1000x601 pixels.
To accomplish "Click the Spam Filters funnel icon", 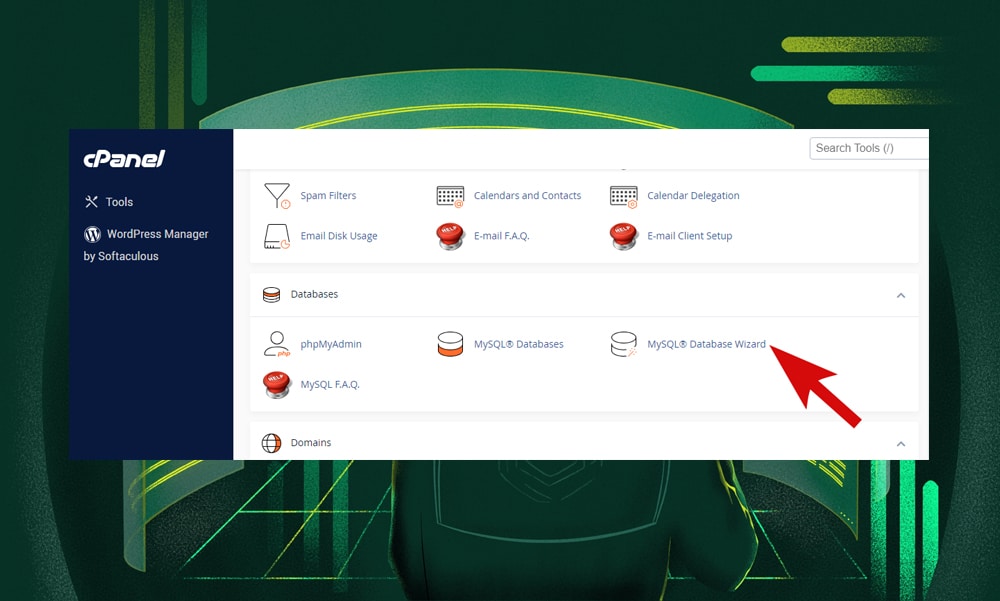I will [x=276, y=195].
